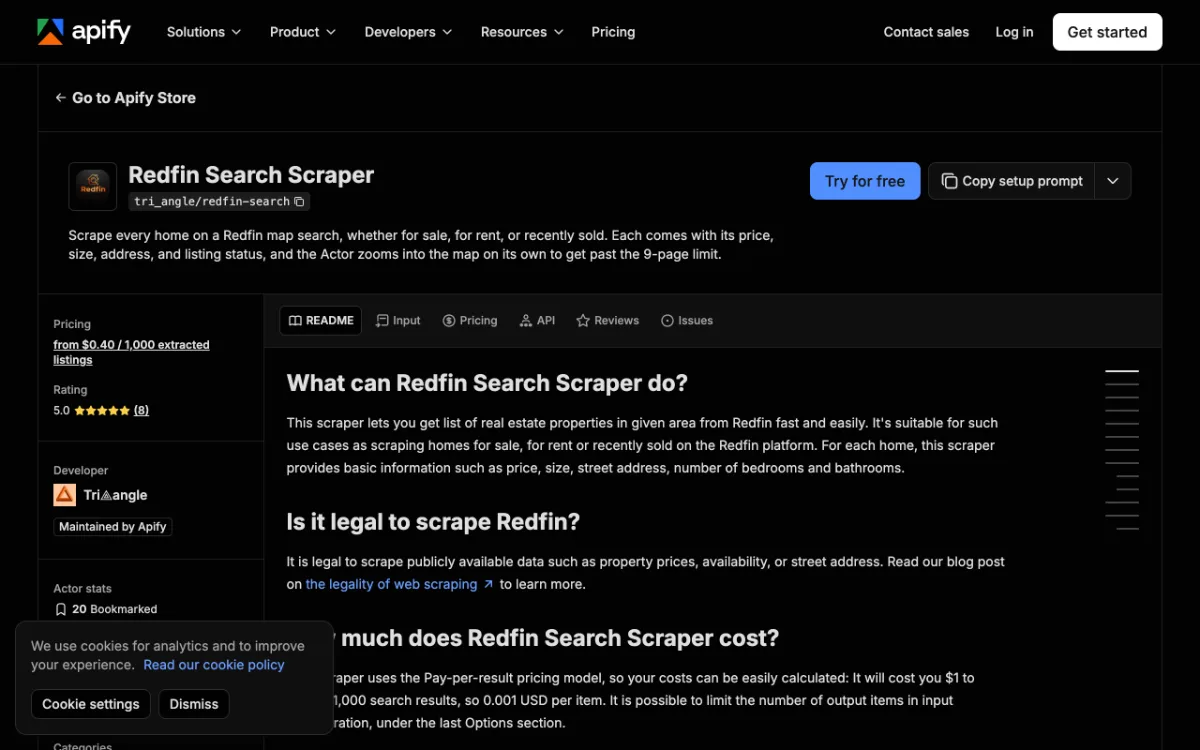Viewport: 1200px width, 750px height.
Task: Click the Try for free button
Action: [865, 181]
